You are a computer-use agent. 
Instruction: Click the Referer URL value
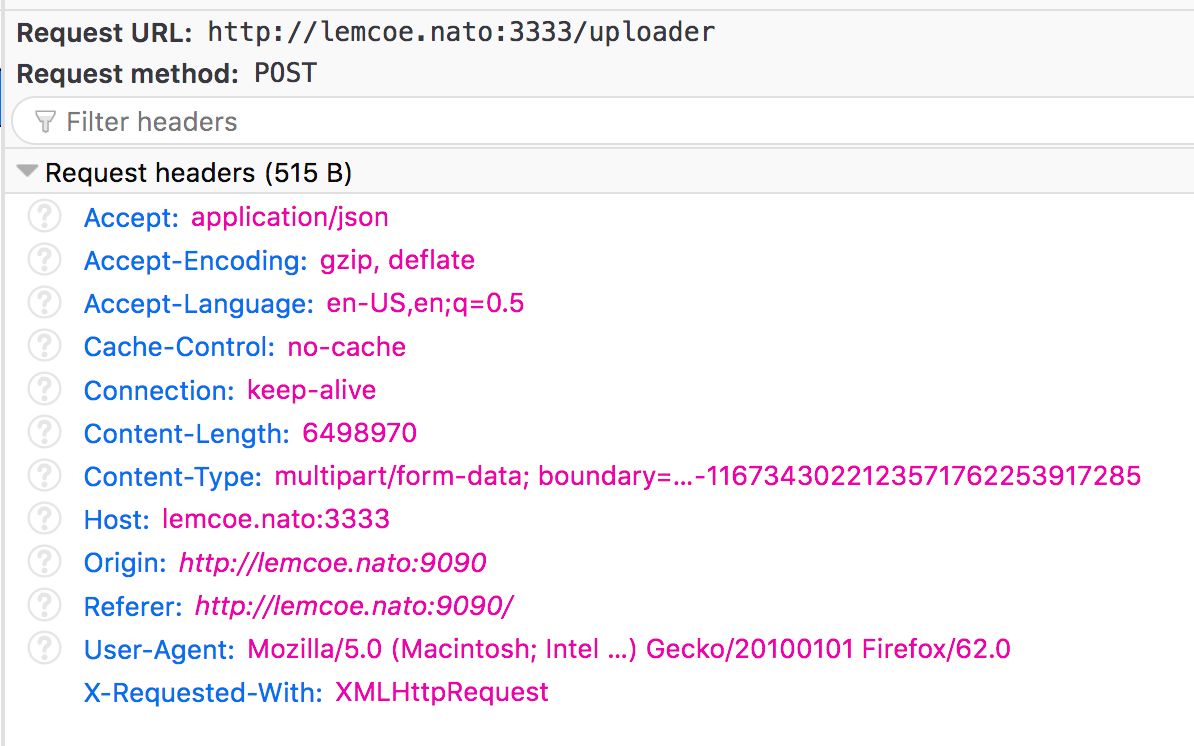click(354, 606)
